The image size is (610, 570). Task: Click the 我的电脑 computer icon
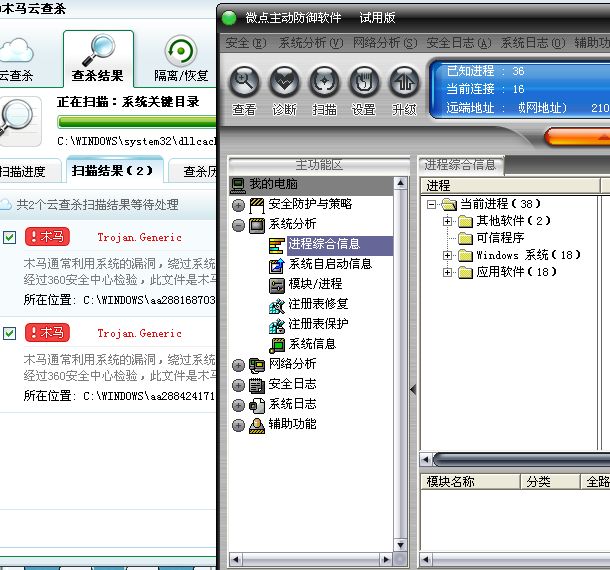[x=238, y=185]
